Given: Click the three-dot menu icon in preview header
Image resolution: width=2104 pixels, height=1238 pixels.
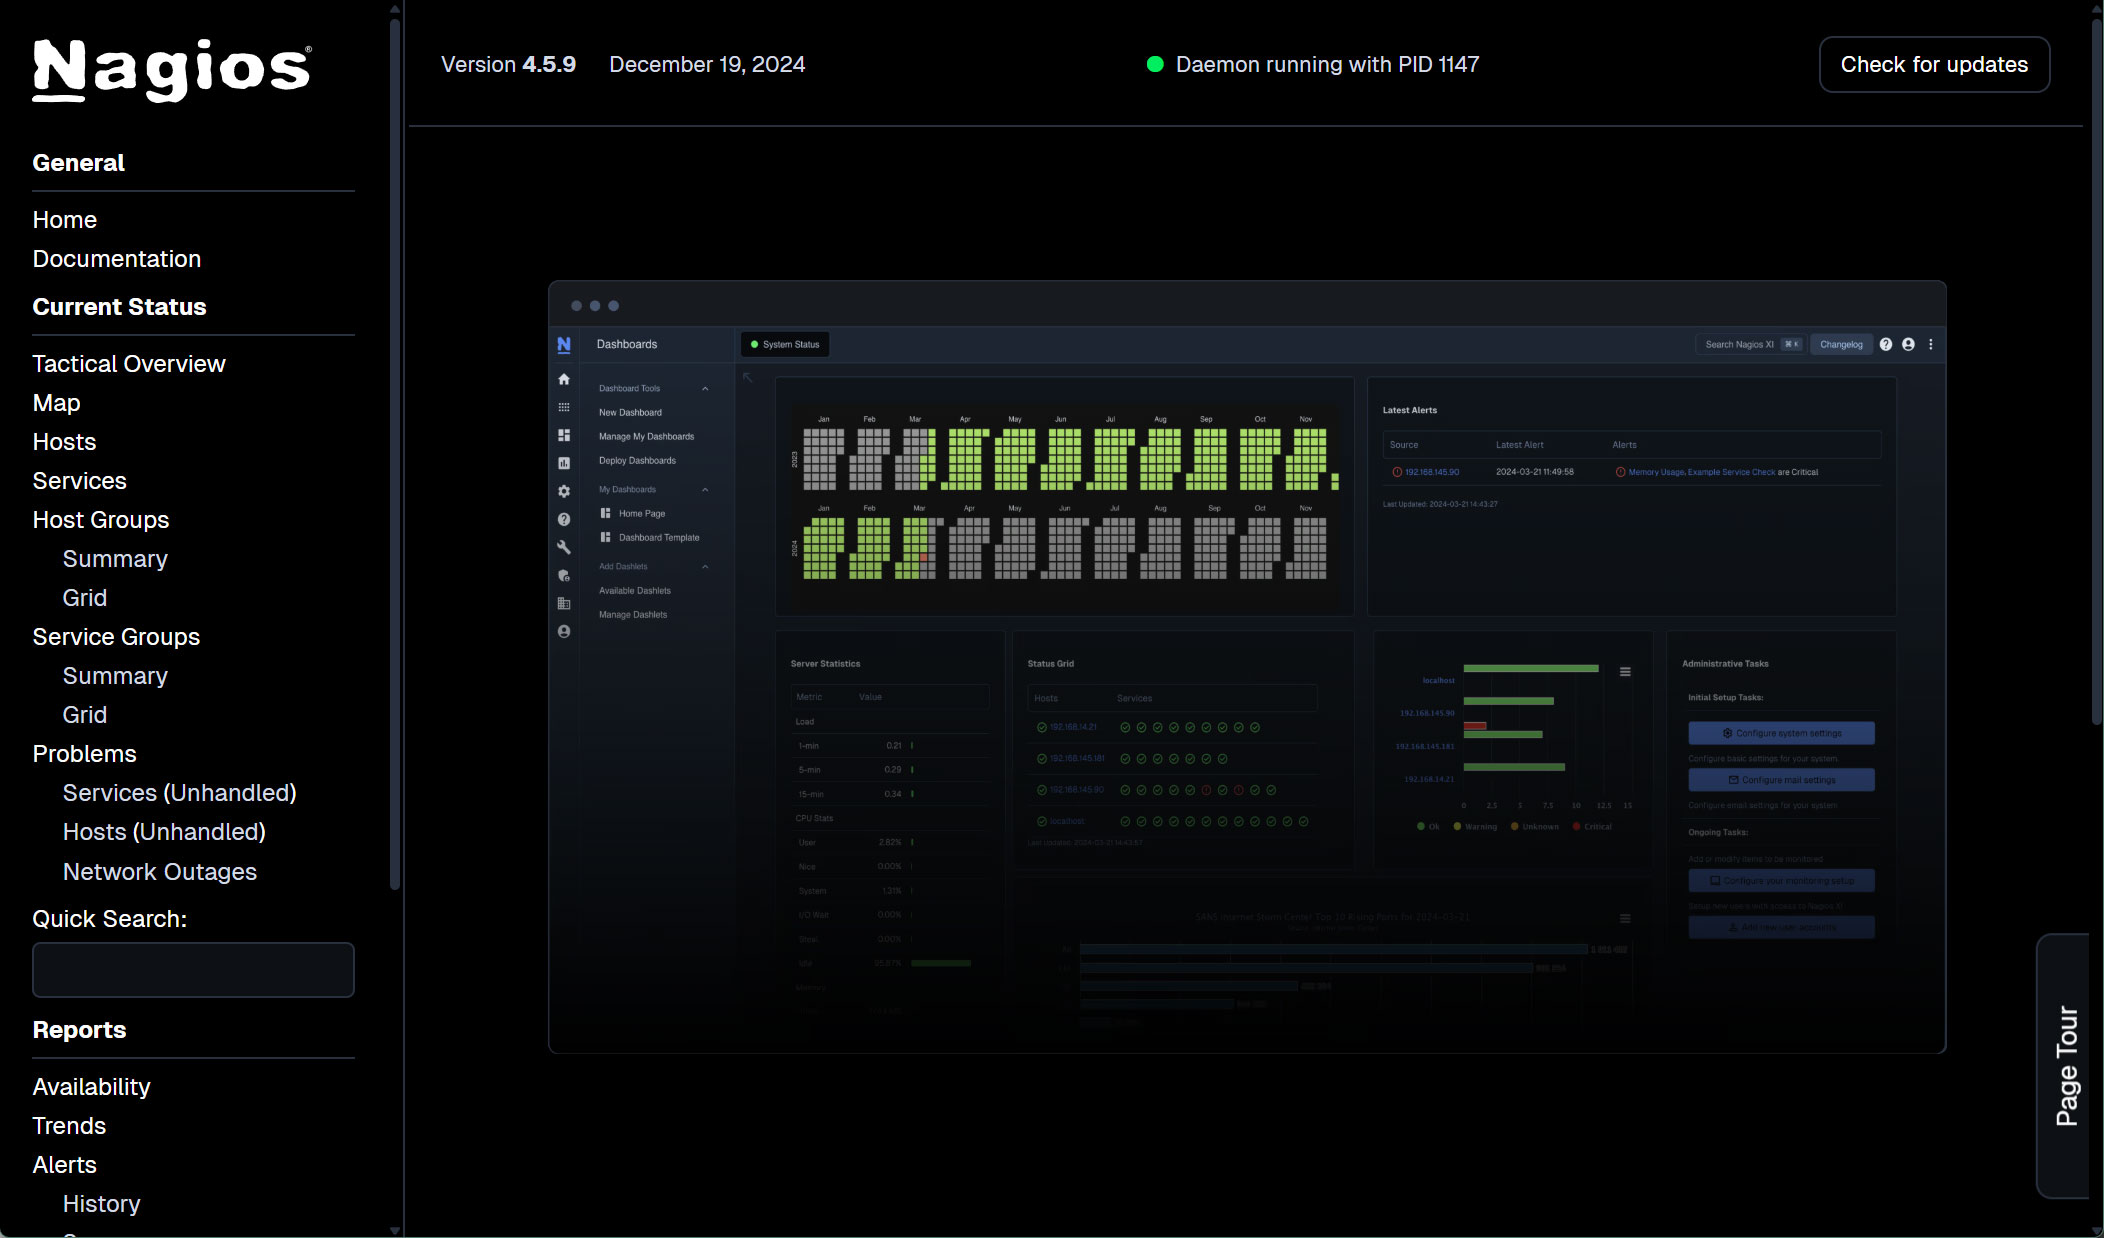Looking at the screenshot, I should pyautogui.click(x=1930, y=344).
